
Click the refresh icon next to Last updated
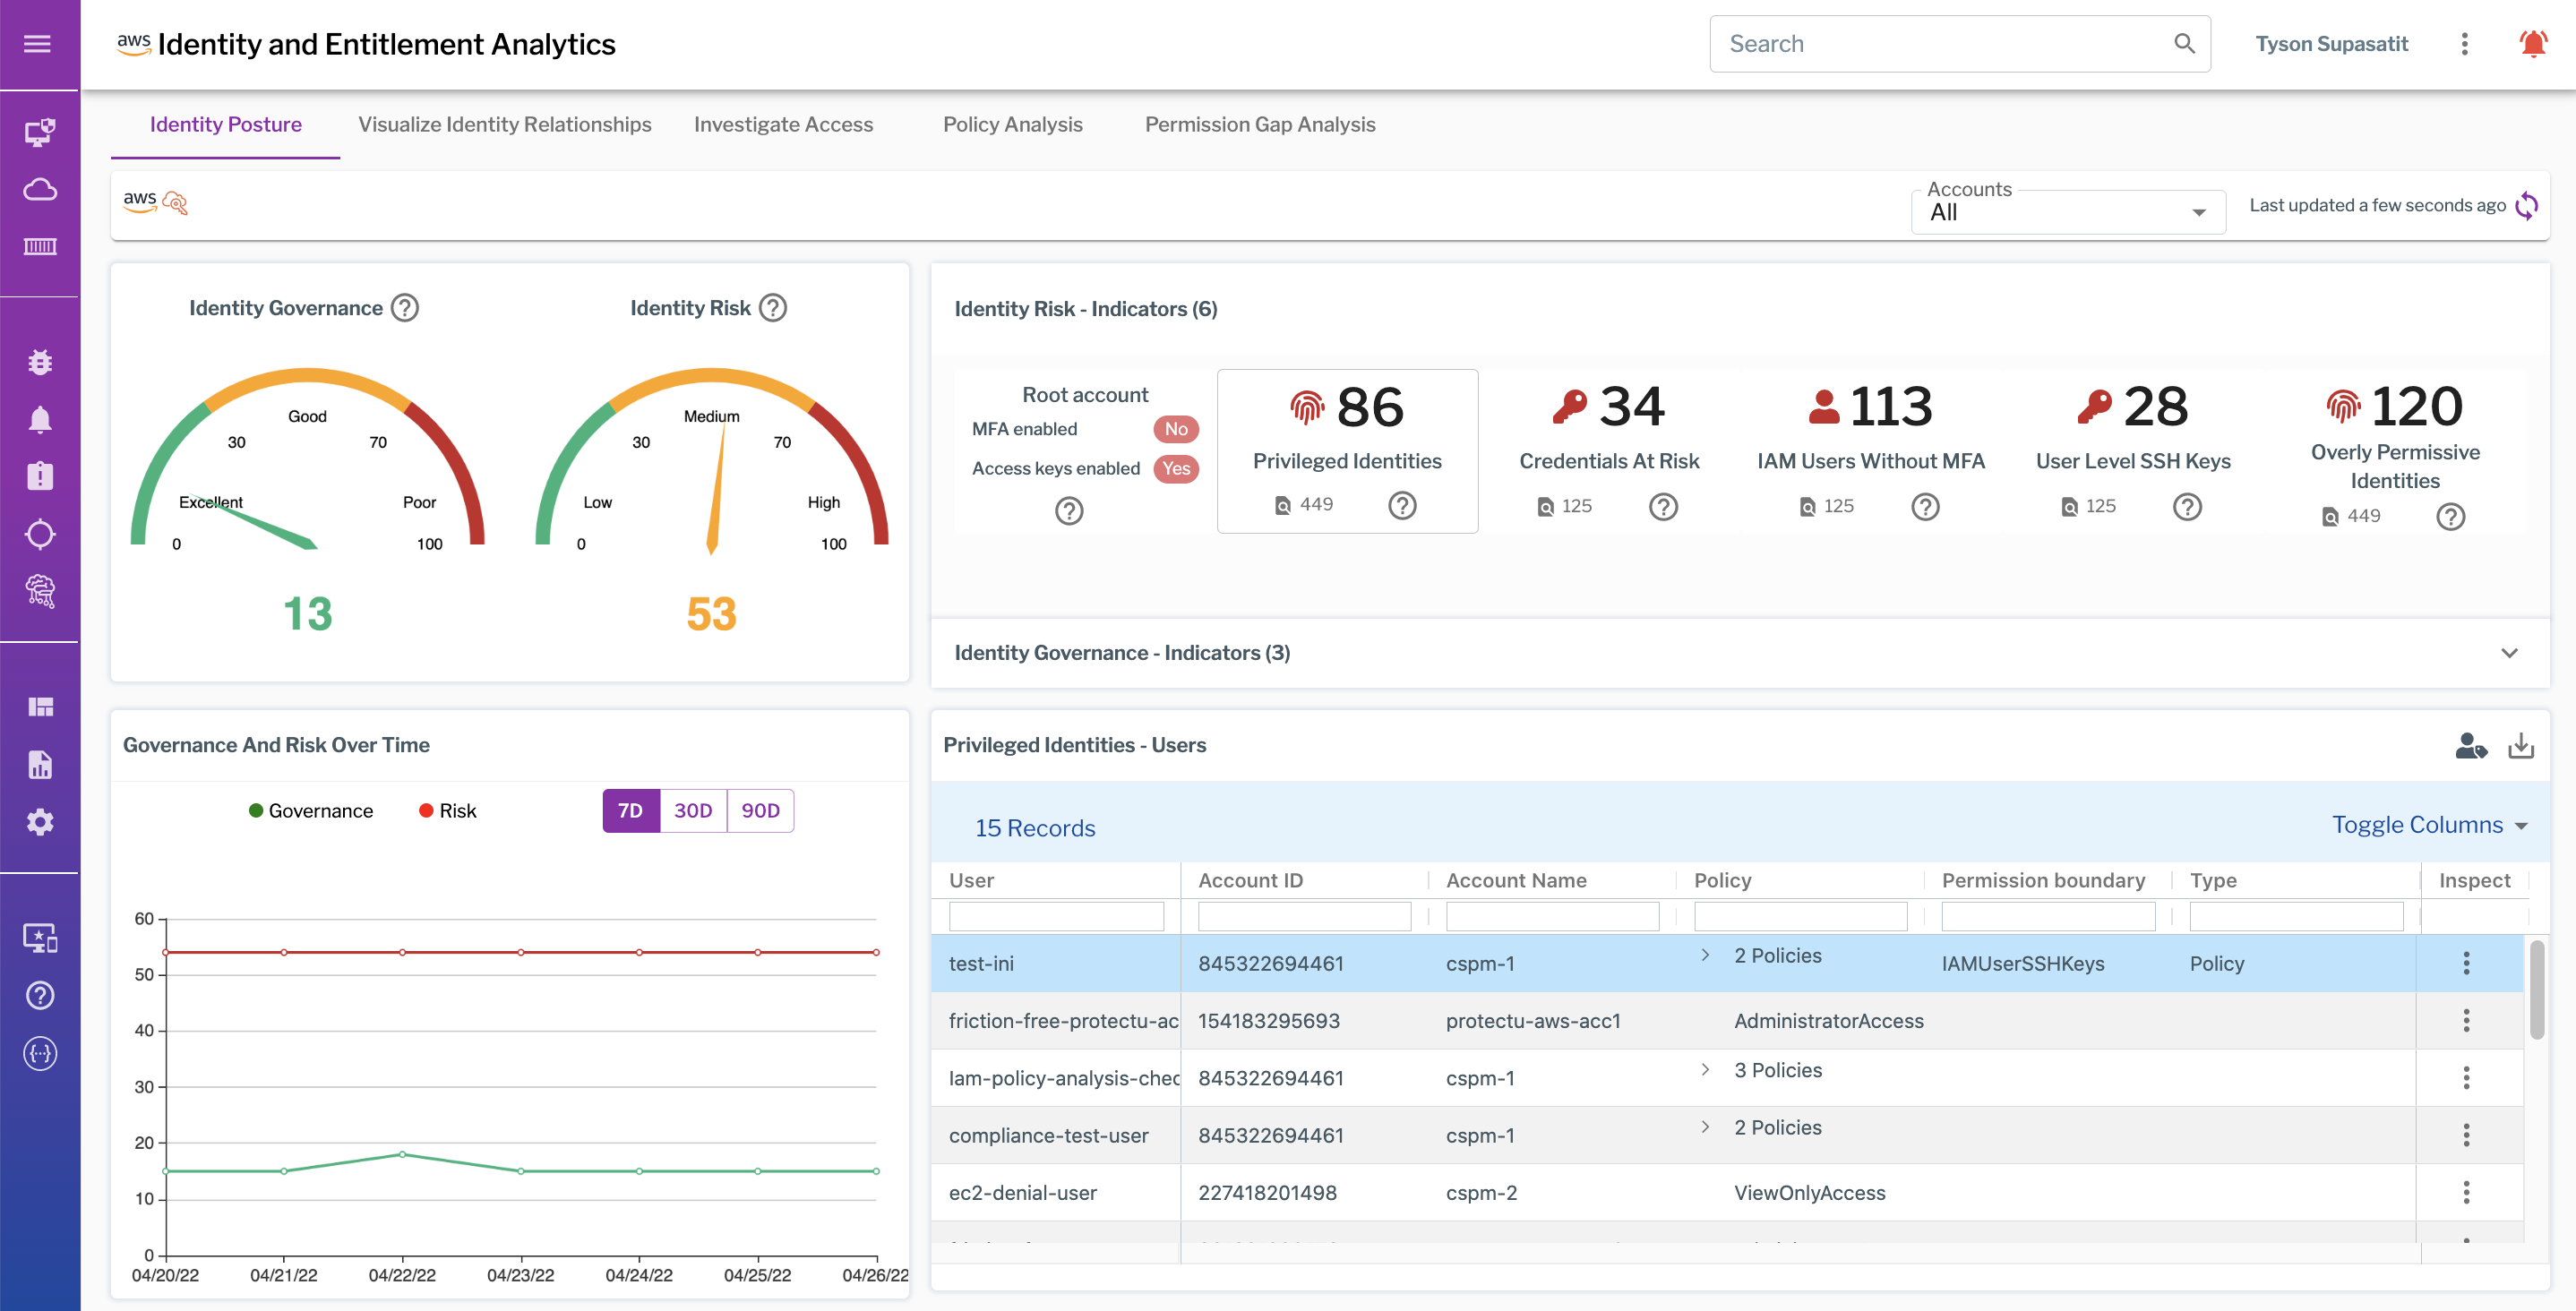click(x=2529, y=205)
